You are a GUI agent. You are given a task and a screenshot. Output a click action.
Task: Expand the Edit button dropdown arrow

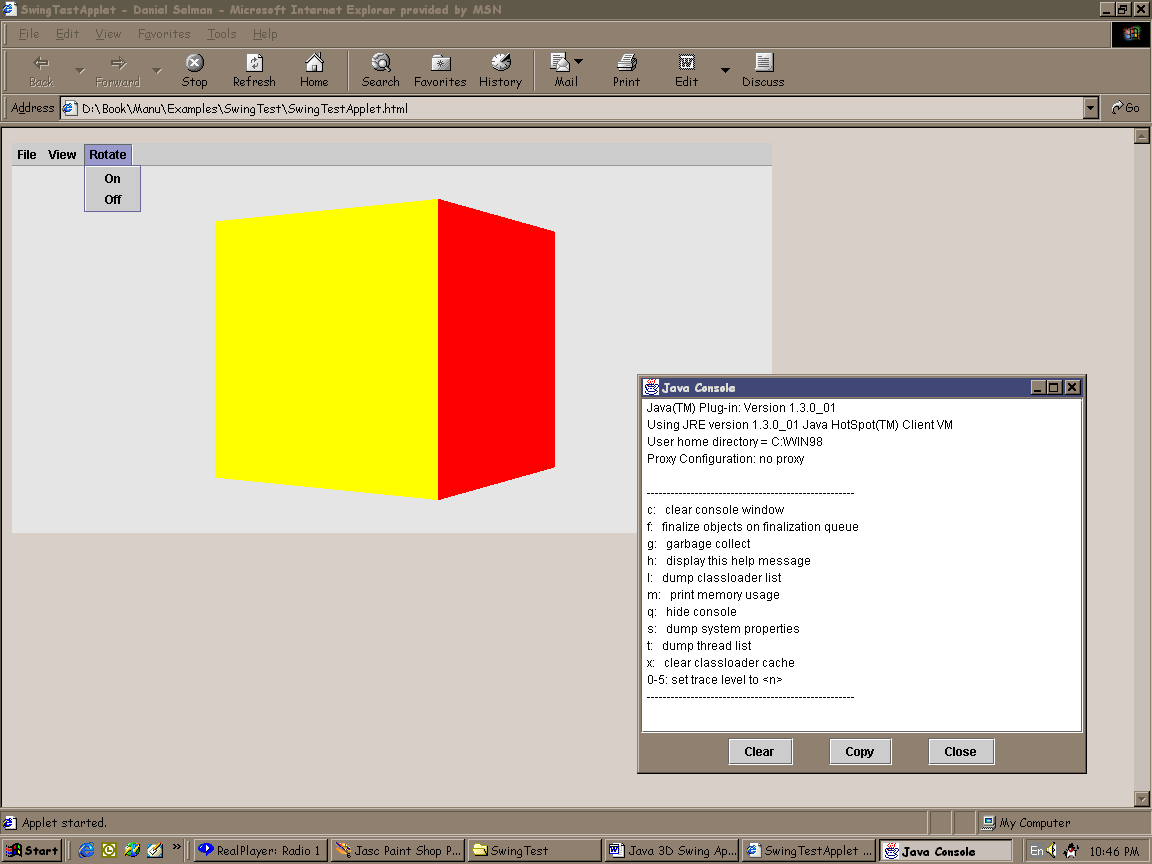tap(725, 71)
